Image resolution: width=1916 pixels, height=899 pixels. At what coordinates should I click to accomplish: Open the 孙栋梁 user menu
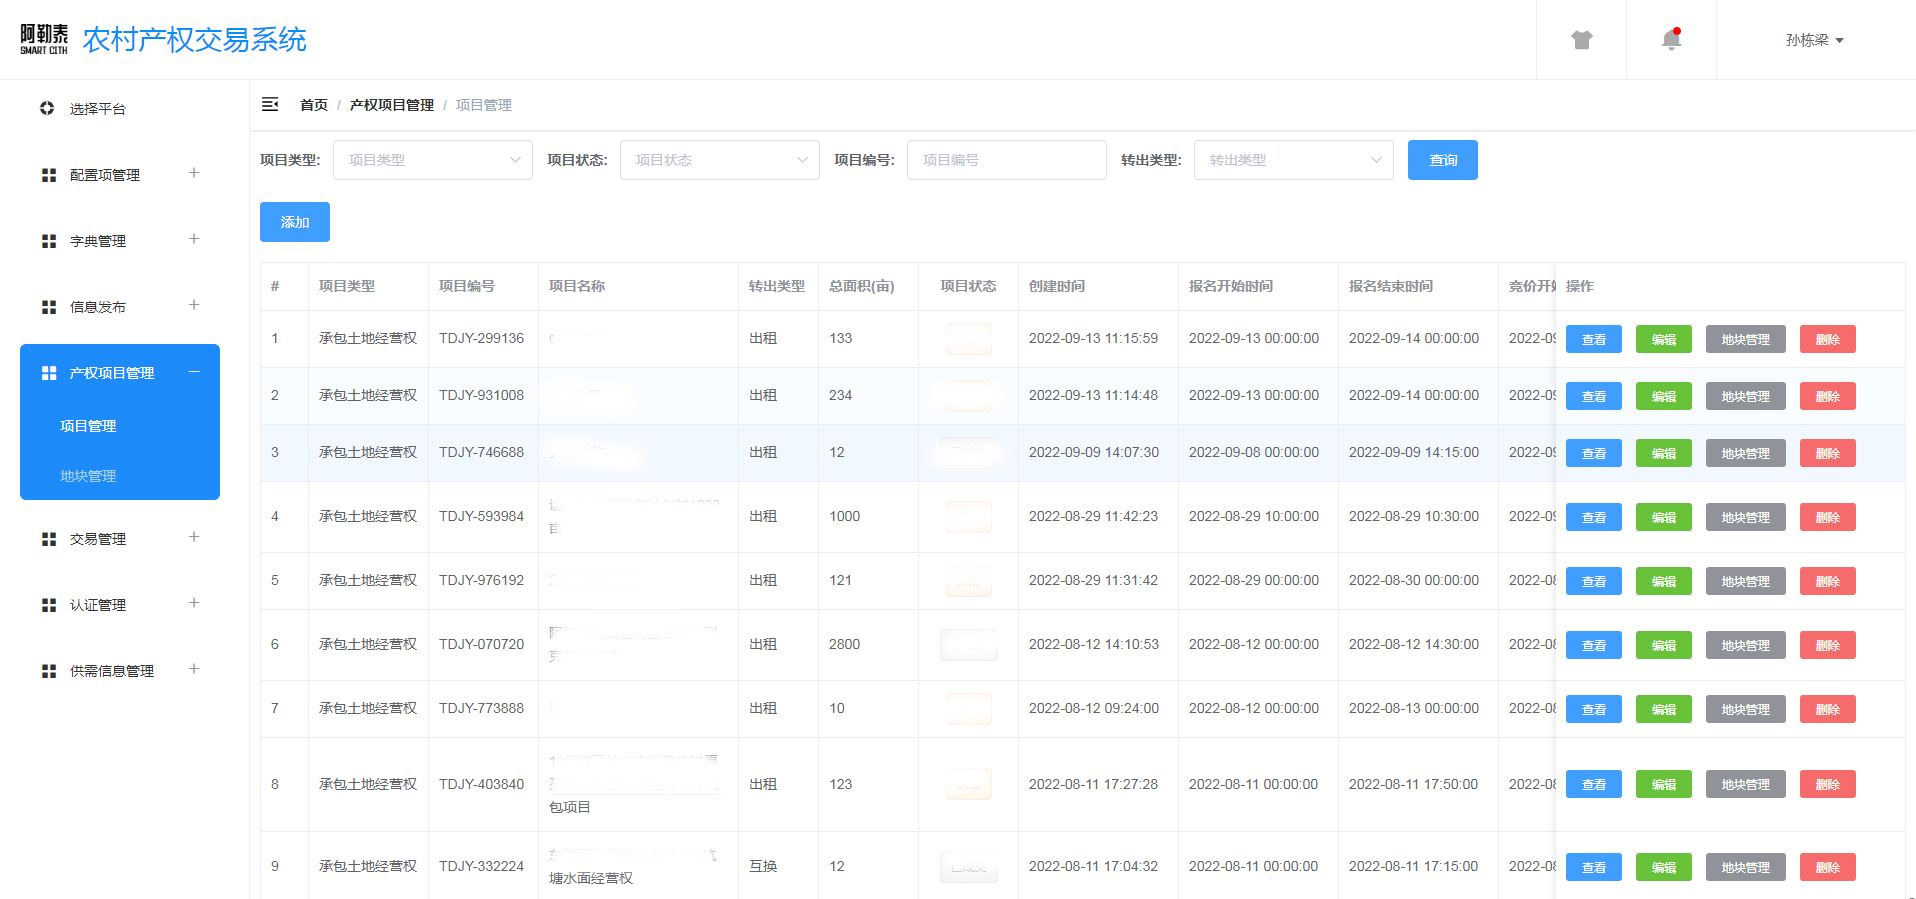click(x=1815, y=40)
